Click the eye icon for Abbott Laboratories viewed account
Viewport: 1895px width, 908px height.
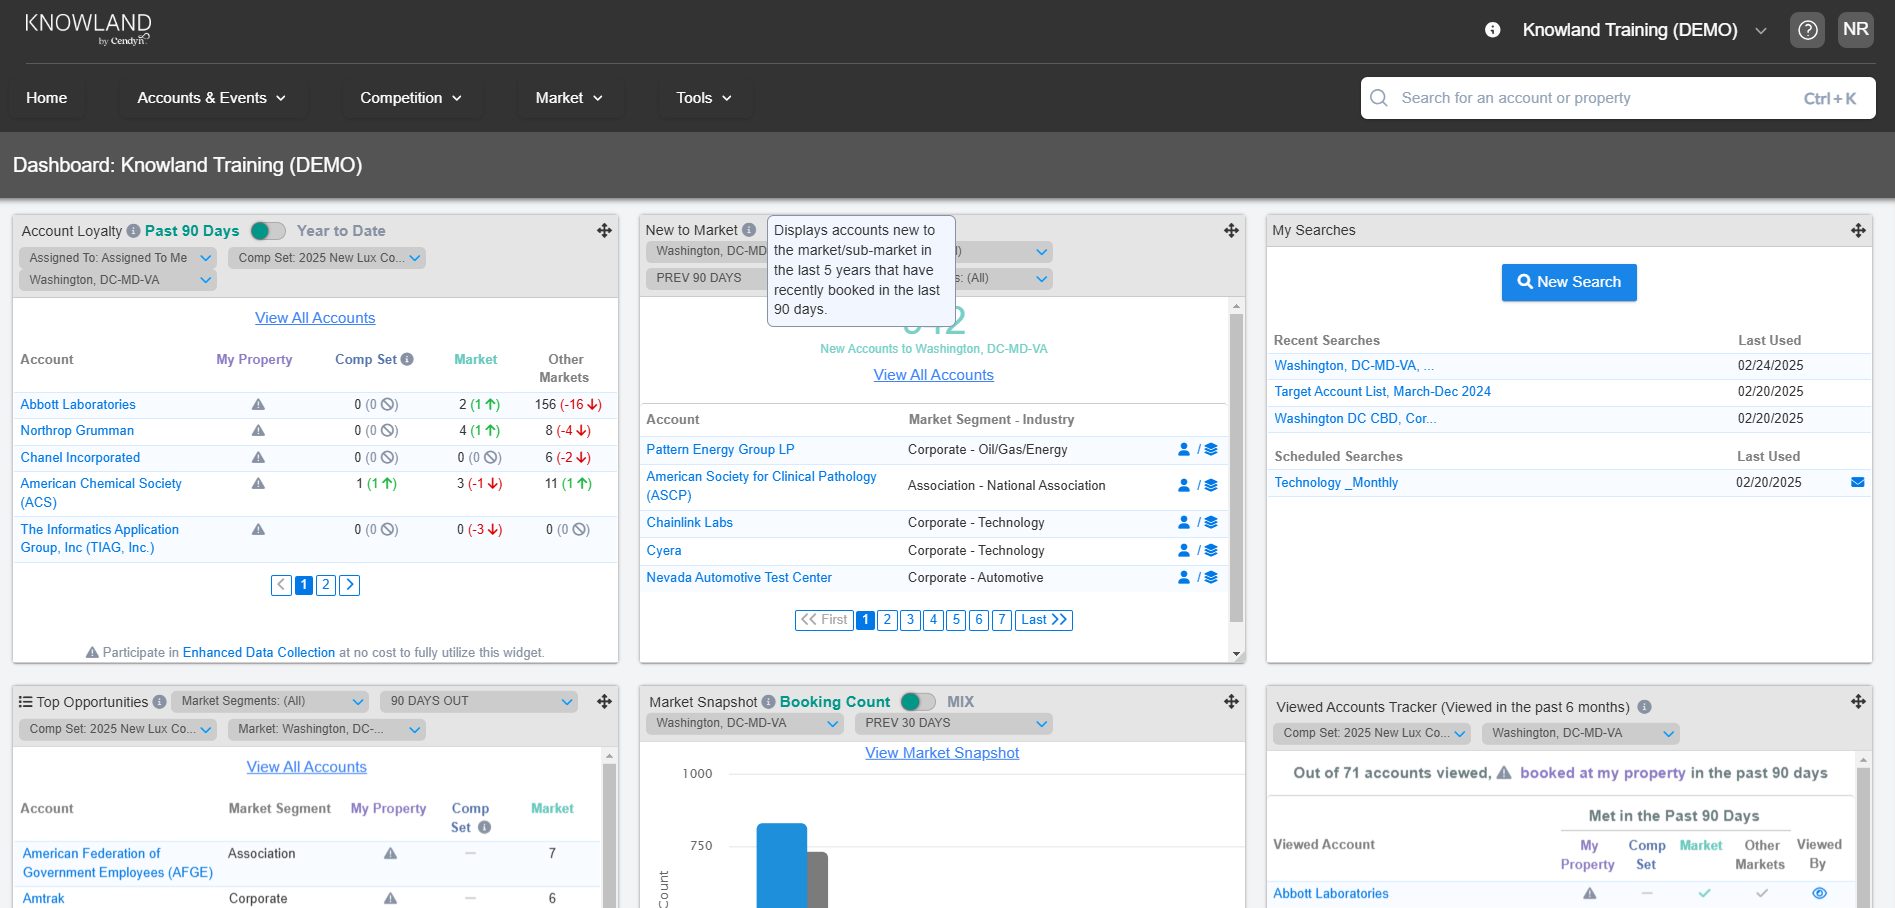(x=1819, y=893)
